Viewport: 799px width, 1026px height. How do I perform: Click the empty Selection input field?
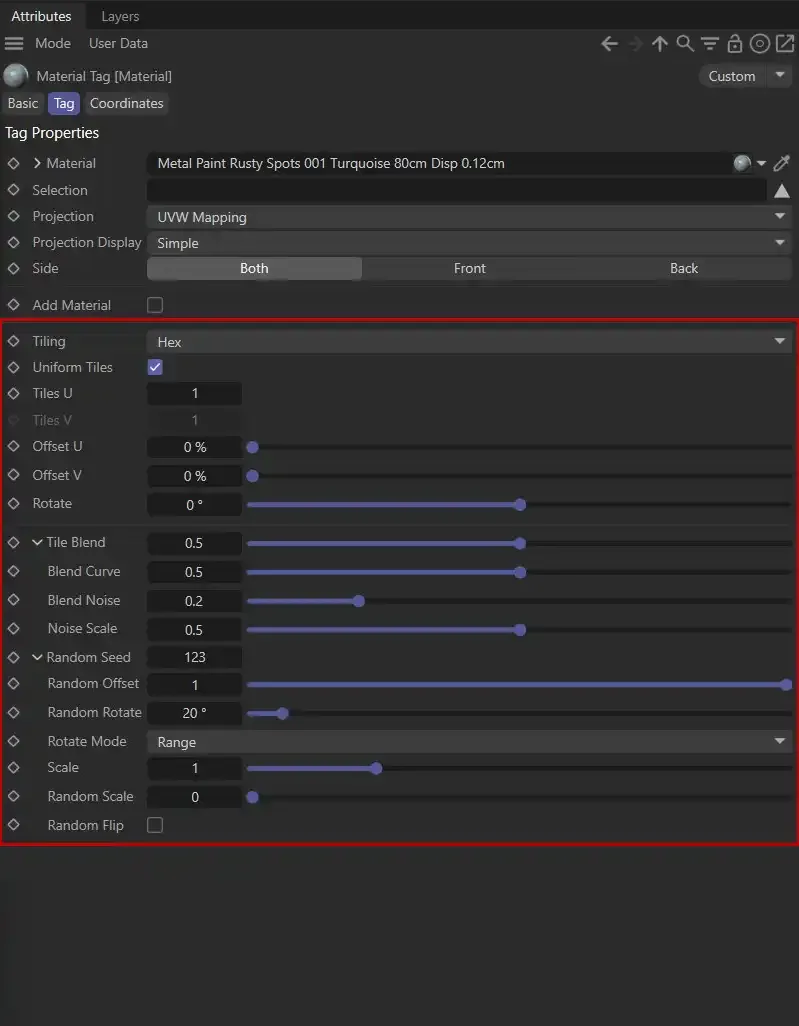click(x=456, y=190)
